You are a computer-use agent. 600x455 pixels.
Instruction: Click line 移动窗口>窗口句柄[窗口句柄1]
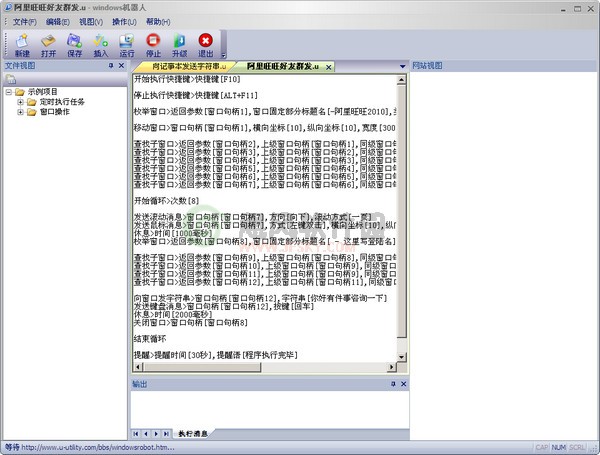(264, 128)
